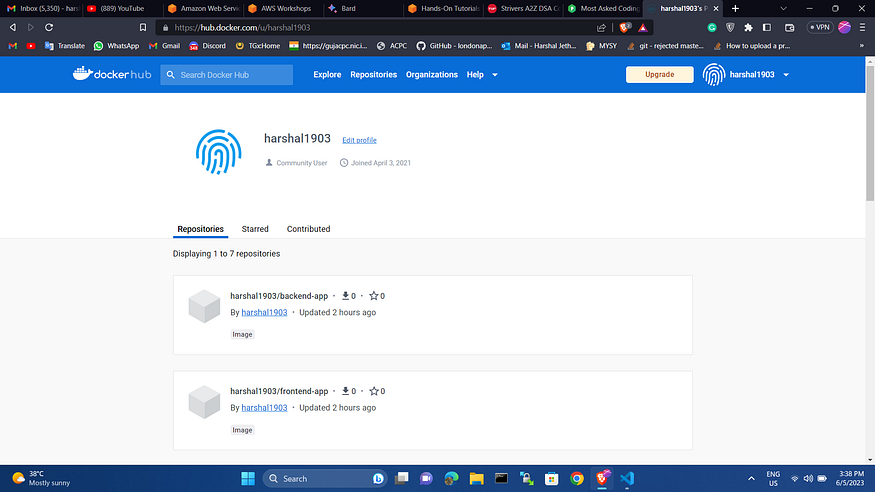Viewport: 875px width, 492px height.
Task: Switch to the YouTube browser tab
Action: [122, 8]
